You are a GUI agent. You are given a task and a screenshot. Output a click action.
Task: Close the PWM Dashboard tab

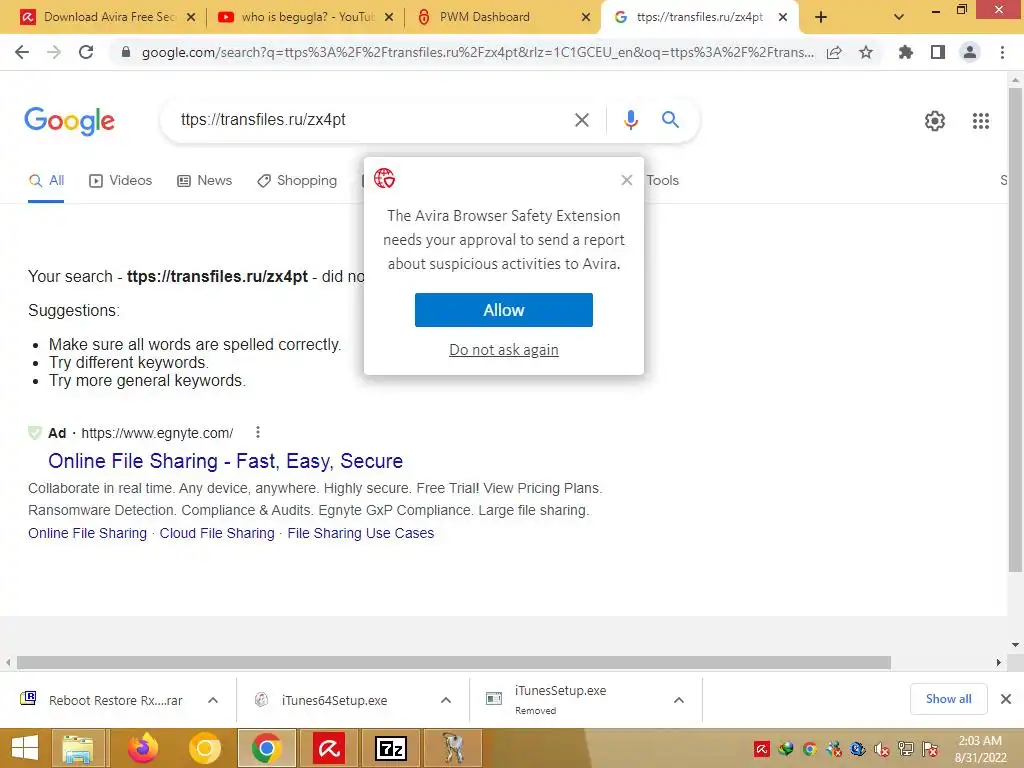click(586, 18)
